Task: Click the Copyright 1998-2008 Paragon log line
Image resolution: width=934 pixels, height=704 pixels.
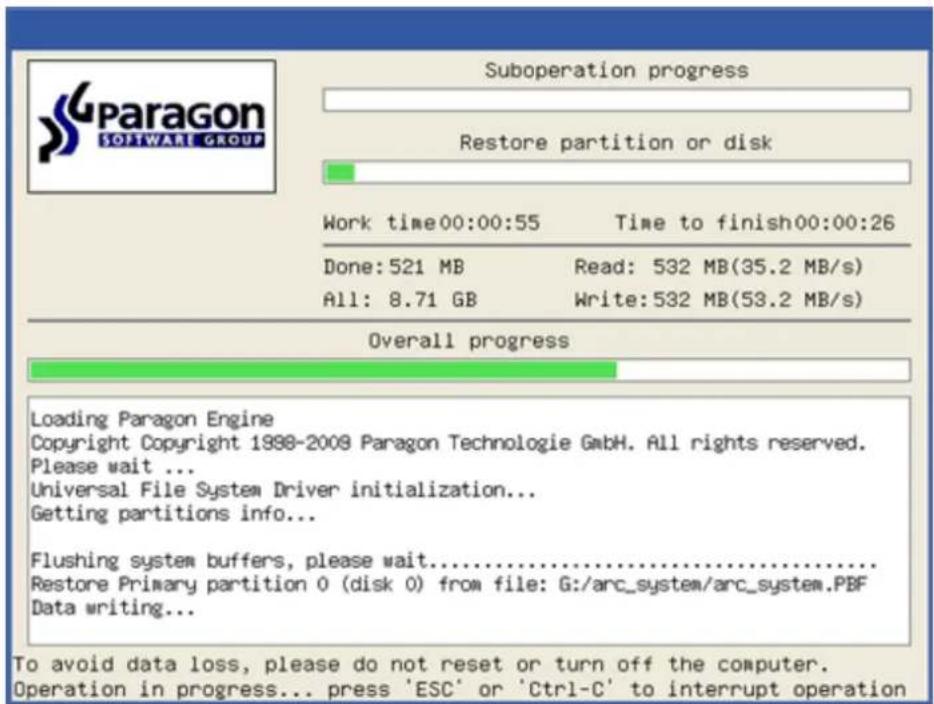Action: point(448,443)
